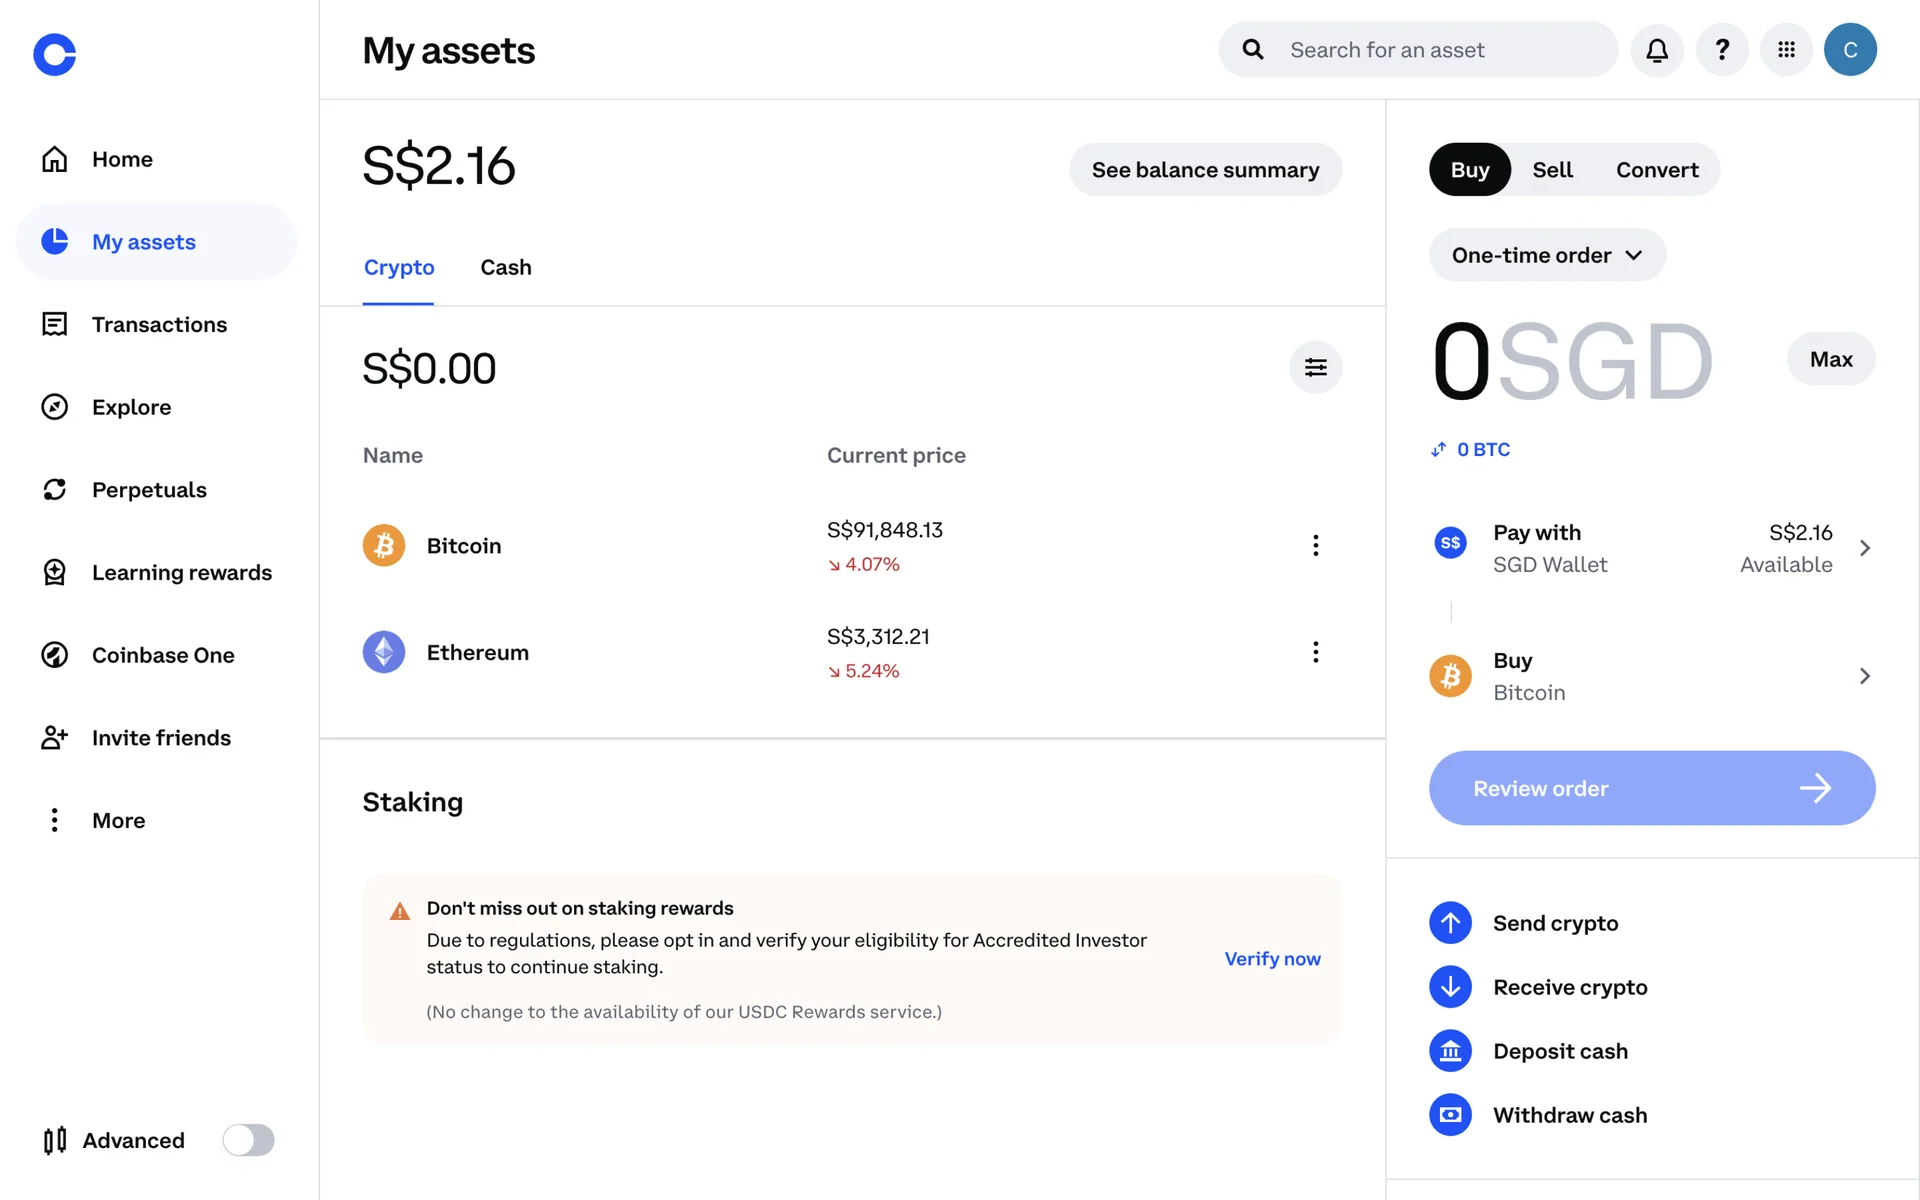Screen dimensions: 1920x1200
Task: Open the apps grid icon
Action: click(1786, 50)
